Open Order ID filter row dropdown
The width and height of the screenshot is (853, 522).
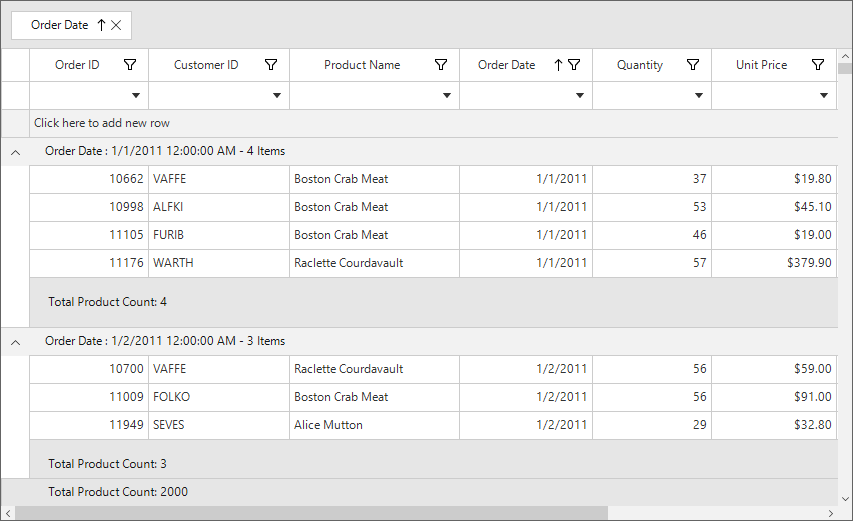(x=136, y=96)
